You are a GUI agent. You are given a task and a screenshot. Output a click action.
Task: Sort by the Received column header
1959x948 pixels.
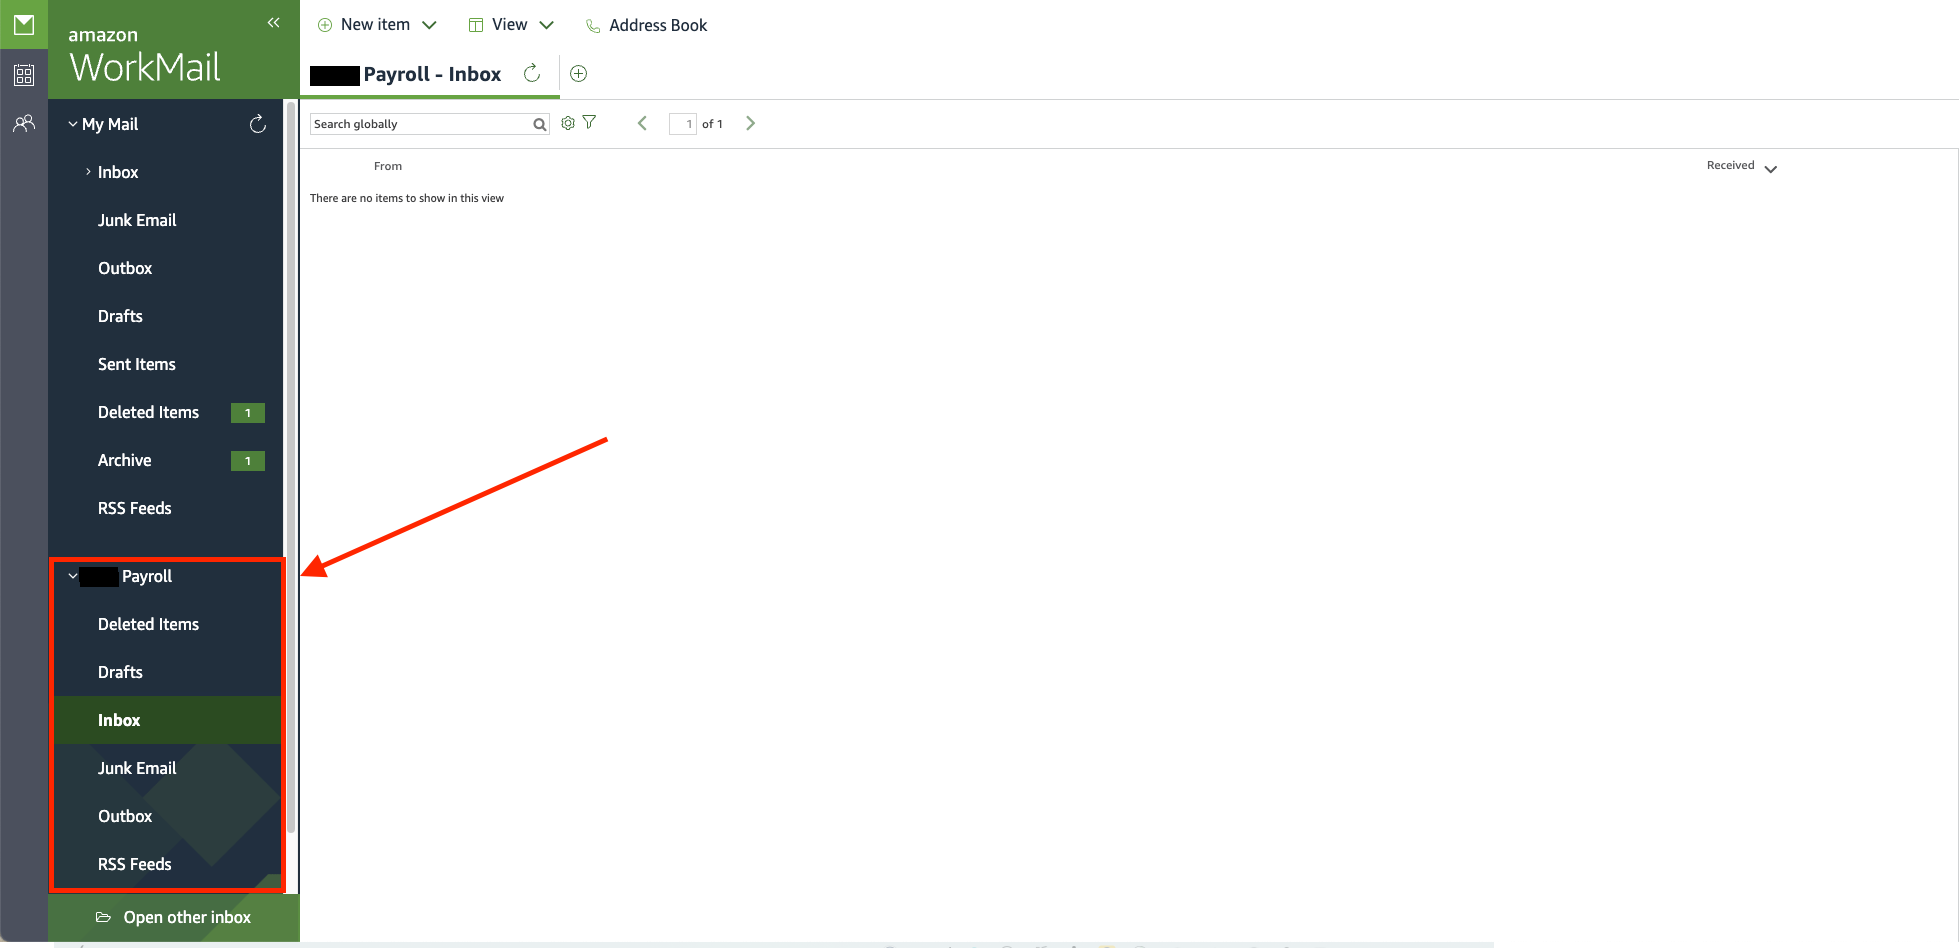click(x=1730, y=166)
